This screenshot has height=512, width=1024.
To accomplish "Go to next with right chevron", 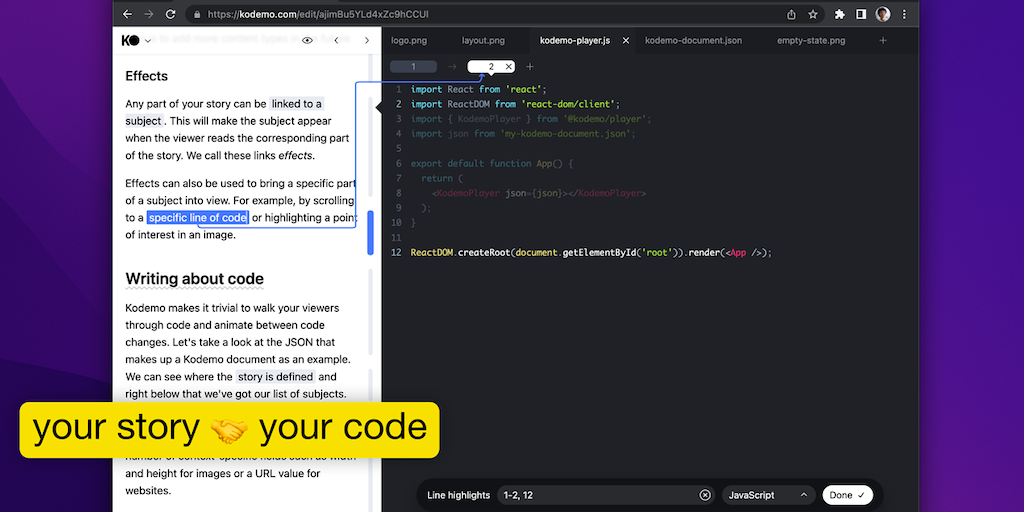I will 366,40.
